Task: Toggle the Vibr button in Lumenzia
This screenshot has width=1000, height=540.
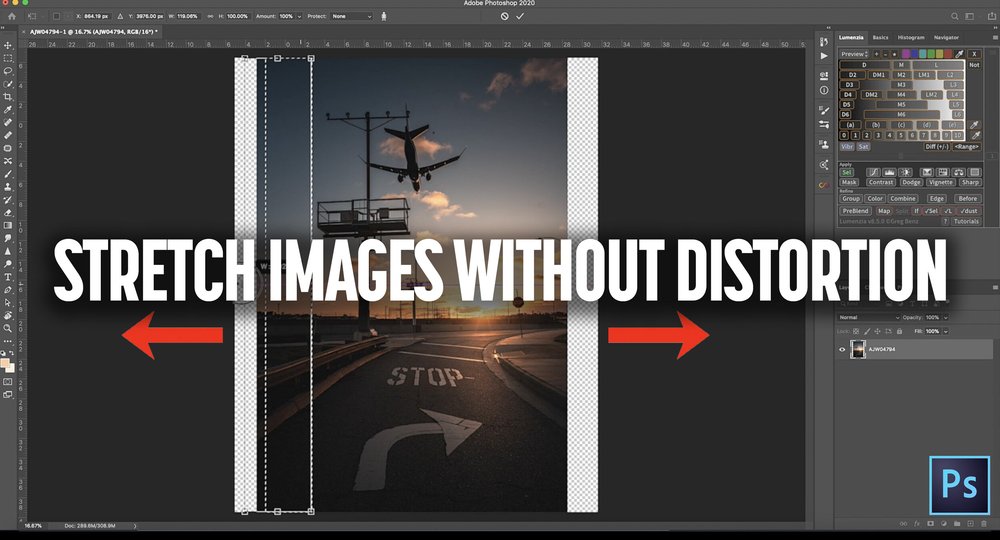Action: [846, 147]
